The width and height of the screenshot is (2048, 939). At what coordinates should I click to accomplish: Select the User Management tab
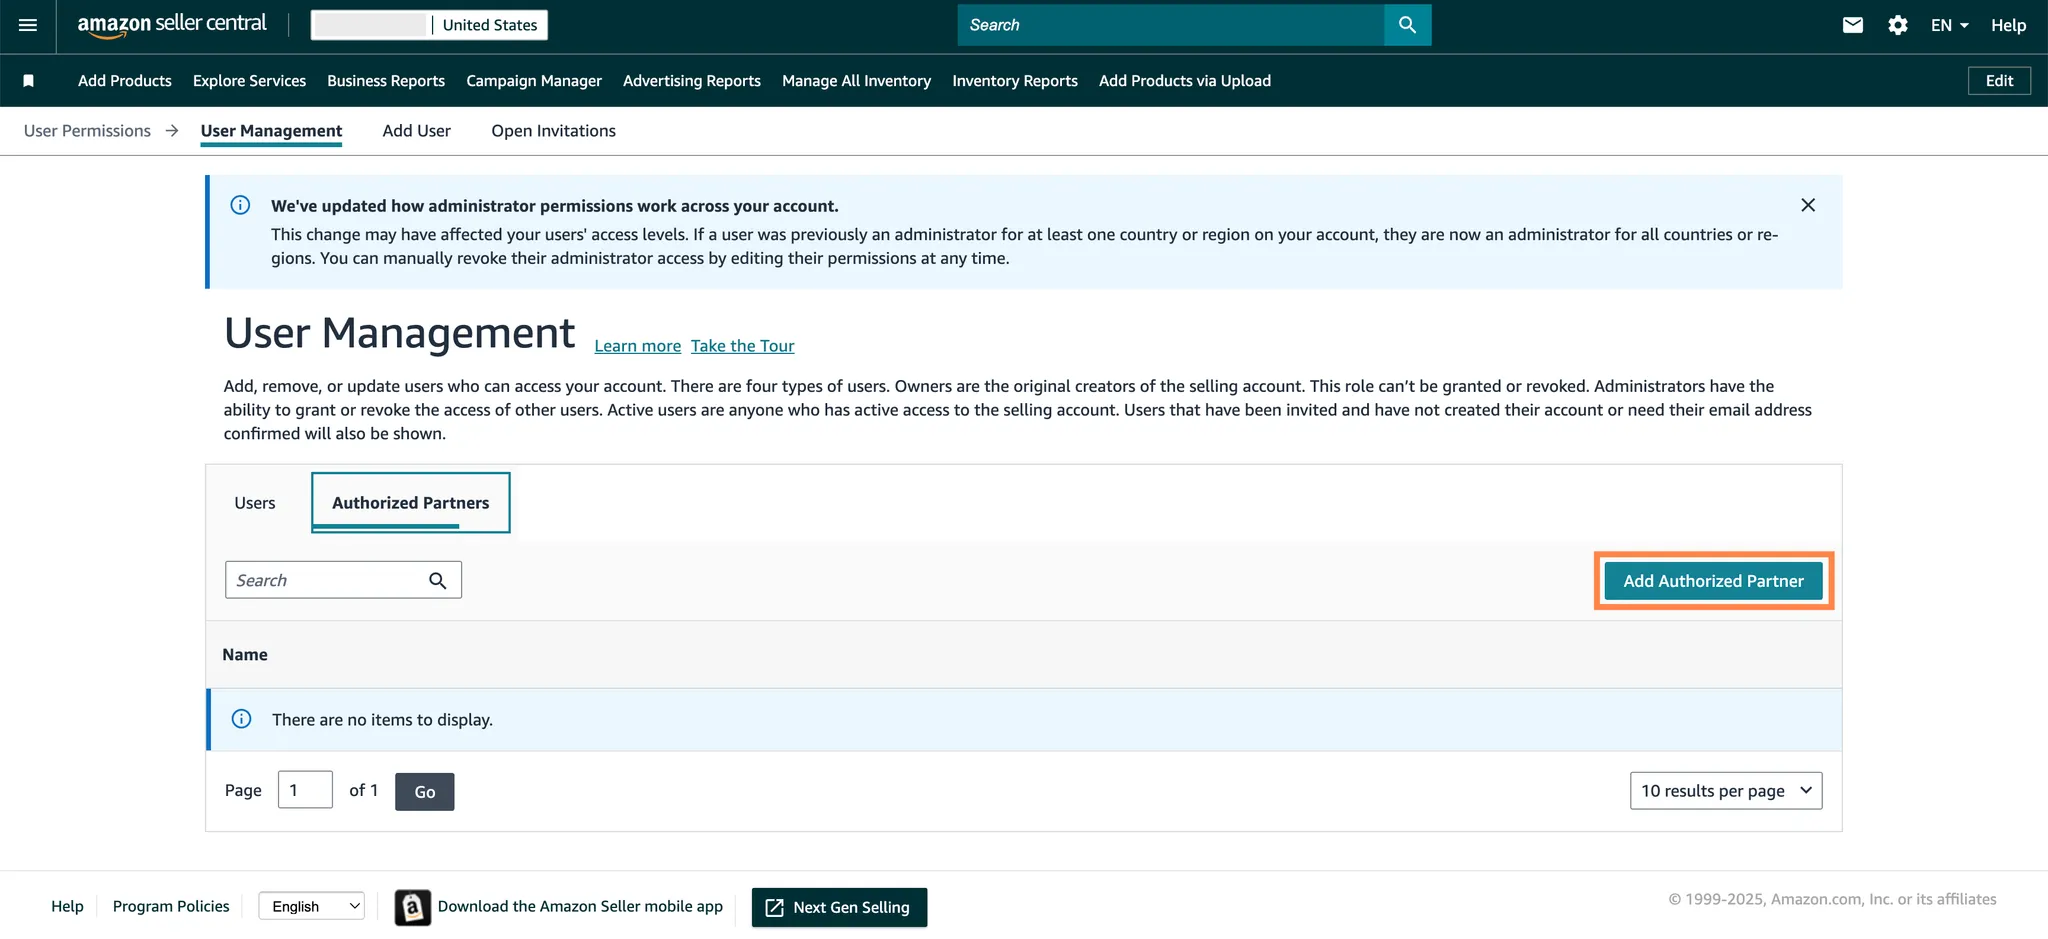point(271,131)
